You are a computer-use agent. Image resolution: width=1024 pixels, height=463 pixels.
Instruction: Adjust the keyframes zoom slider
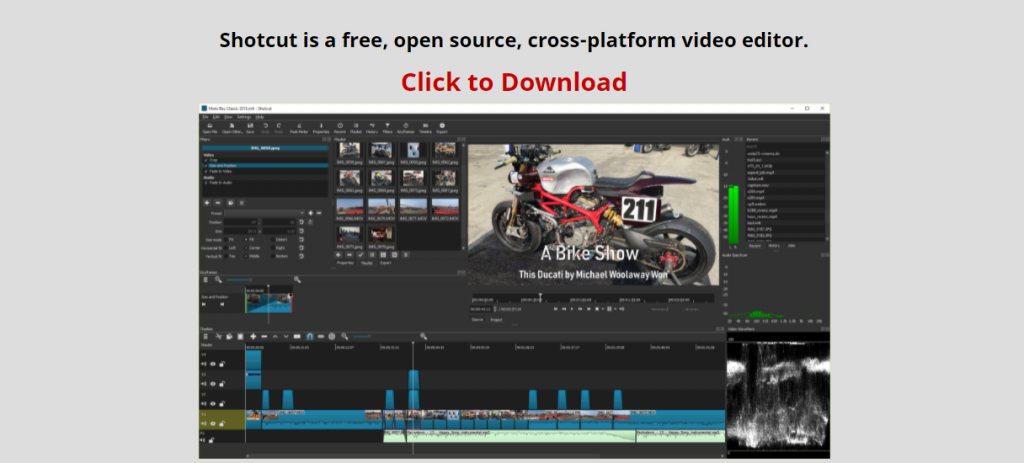point(239,279)
